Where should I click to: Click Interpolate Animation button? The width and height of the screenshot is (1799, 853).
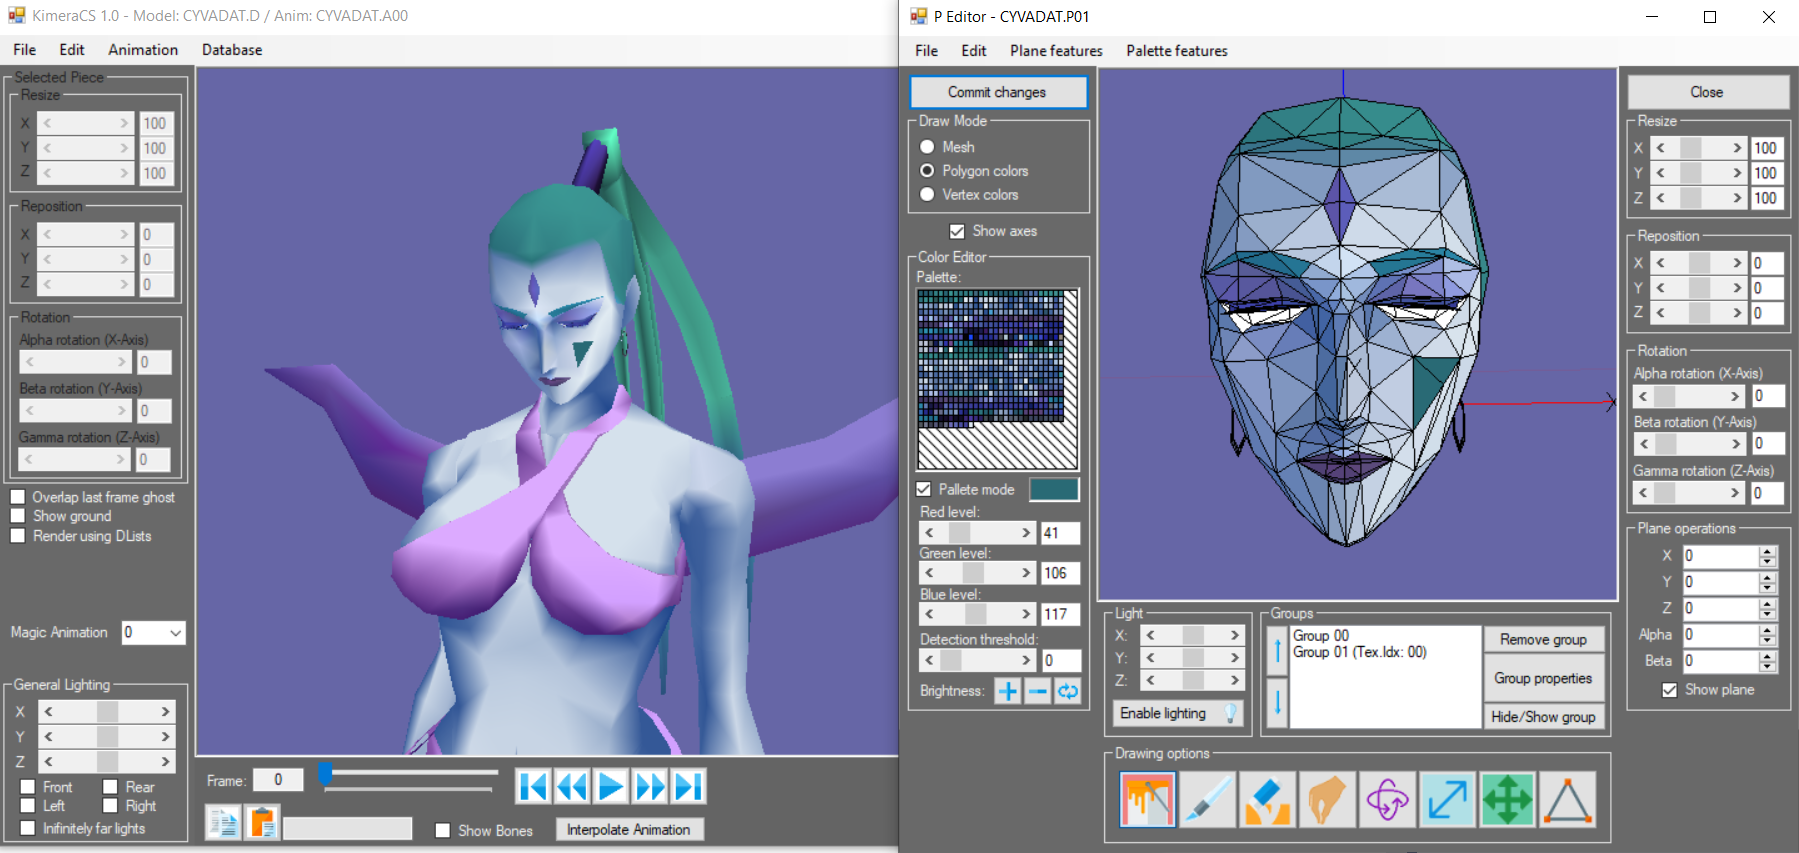coord(629,830)
